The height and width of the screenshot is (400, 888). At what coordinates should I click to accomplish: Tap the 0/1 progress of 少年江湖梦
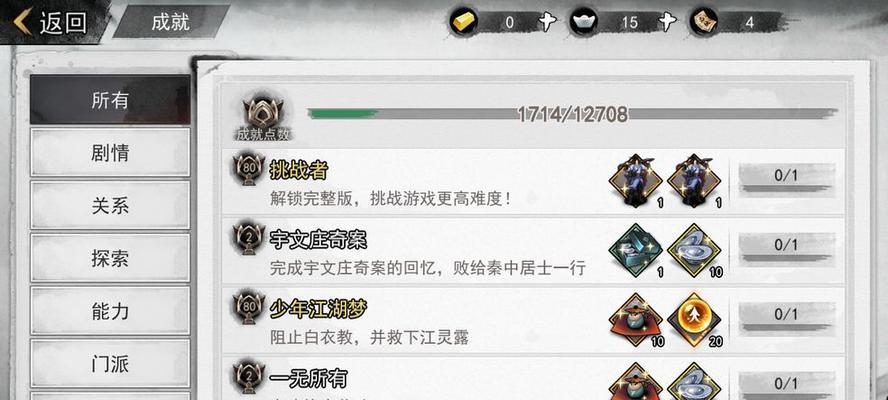[786, 319]
